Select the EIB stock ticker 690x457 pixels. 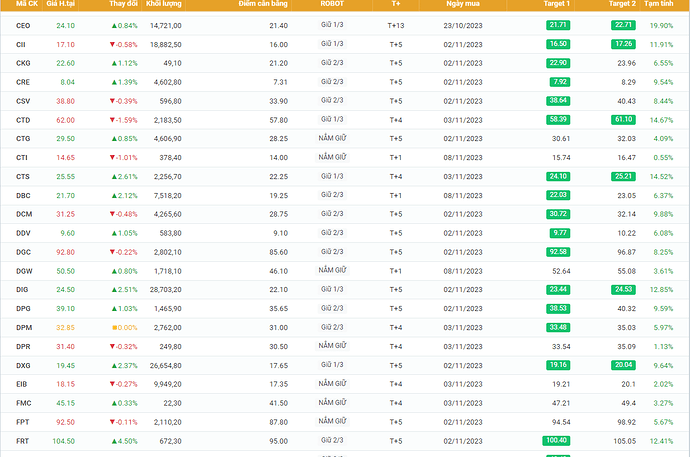(22, 384)
